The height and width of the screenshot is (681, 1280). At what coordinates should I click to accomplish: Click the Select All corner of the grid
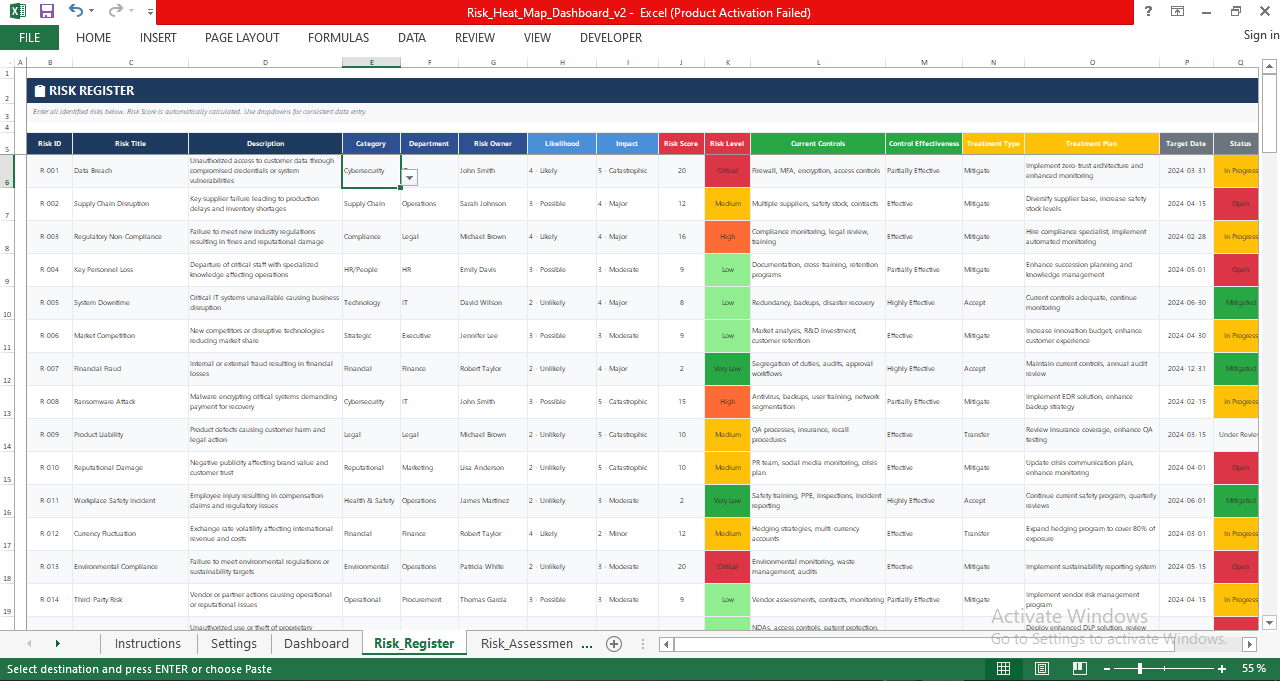click(x=7, y=62)
